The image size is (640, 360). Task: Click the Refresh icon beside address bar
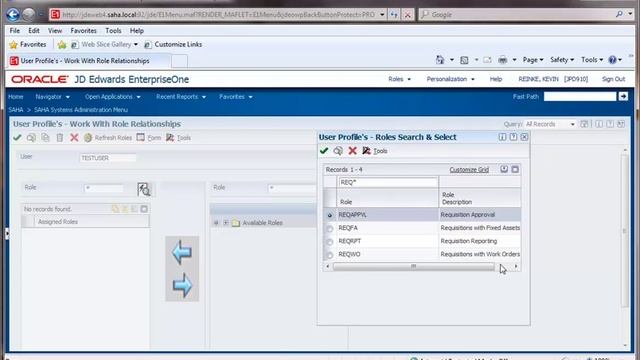[x=394, y=15]
